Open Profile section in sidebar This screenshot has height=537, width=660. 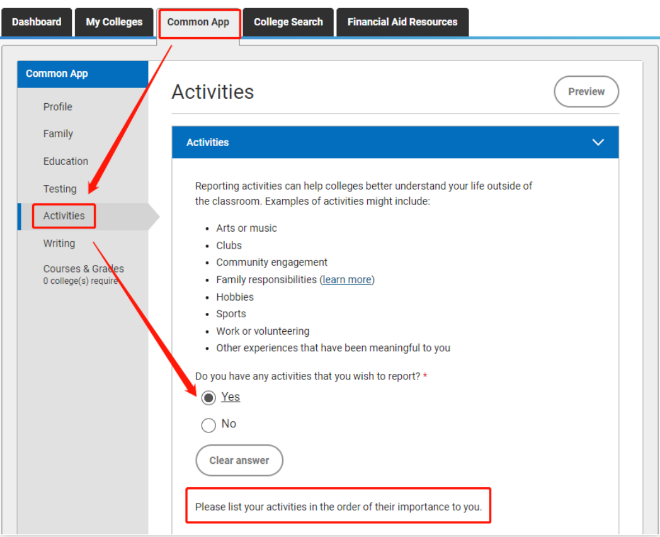58,107
